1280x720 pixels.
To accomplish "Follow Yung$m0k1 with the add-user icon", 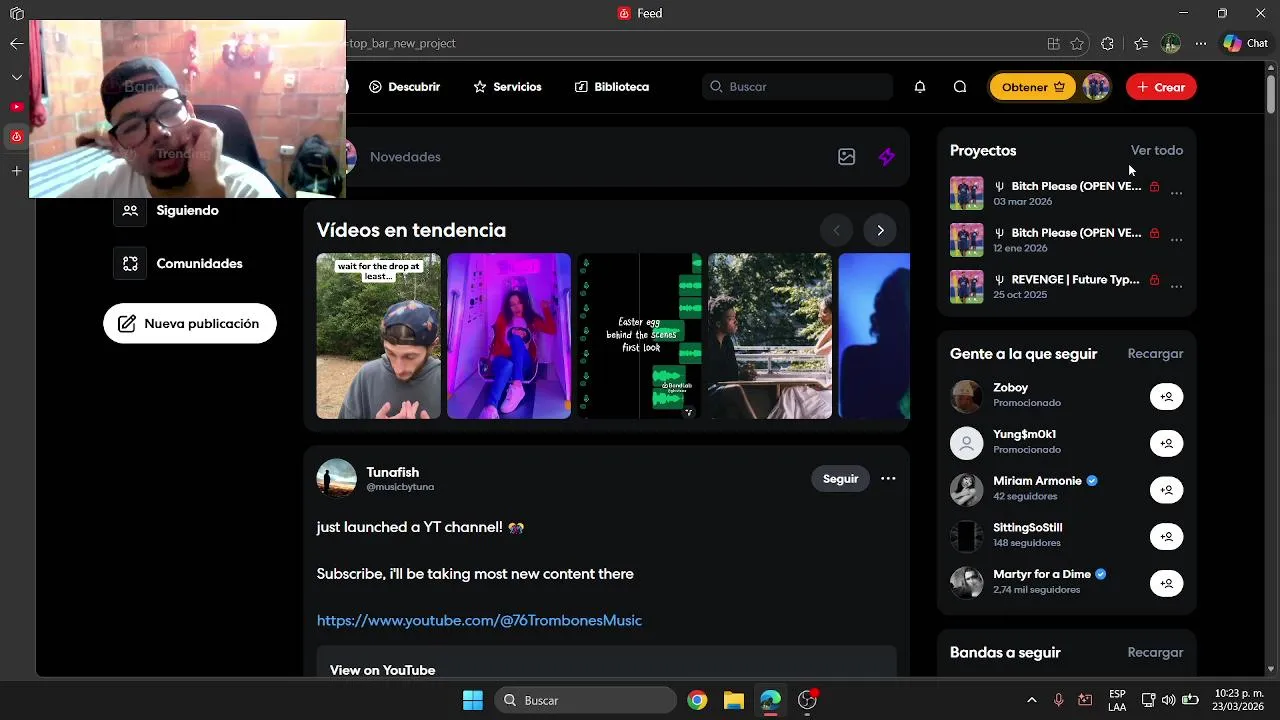I will (x=1166, y=443).
